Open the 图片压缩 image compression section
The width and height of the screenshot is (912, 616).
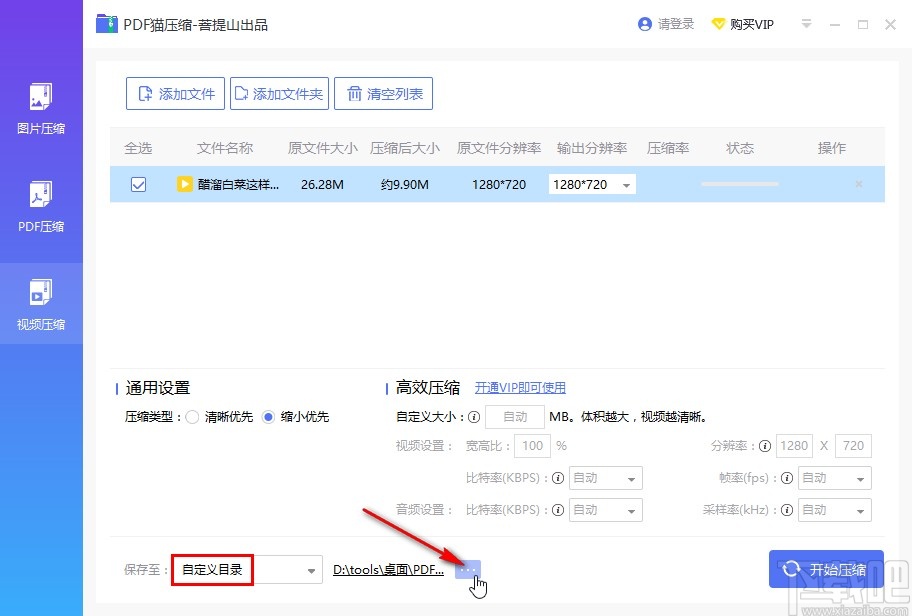(41, 109)
